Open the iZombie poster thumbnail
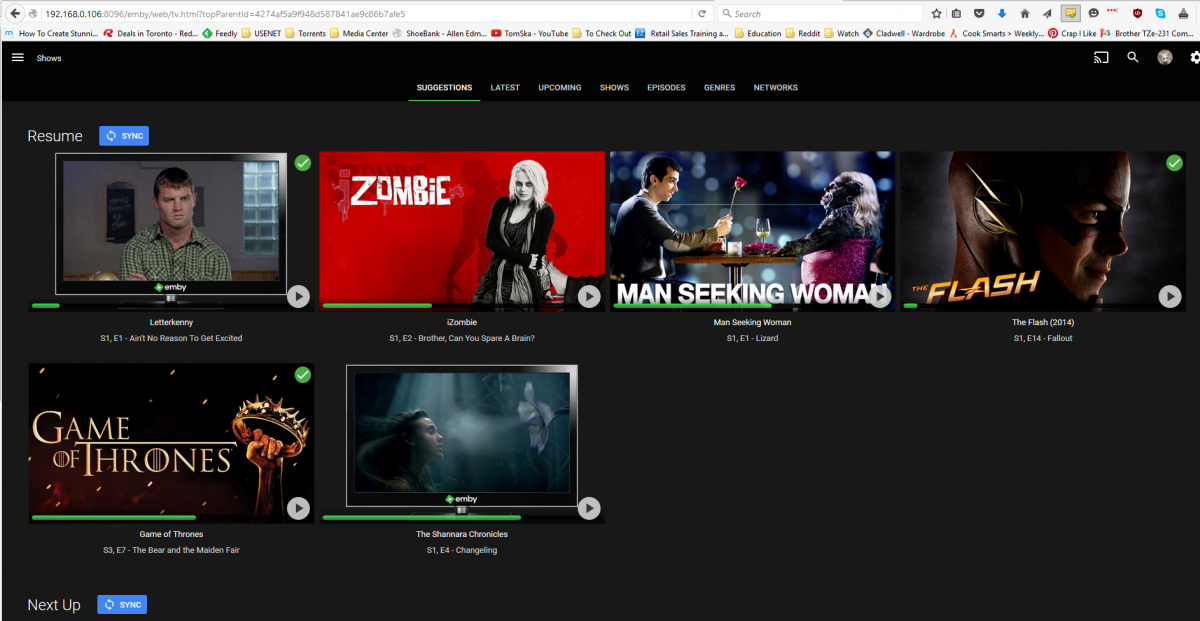 pyautogui.click(x=462, y=231)
